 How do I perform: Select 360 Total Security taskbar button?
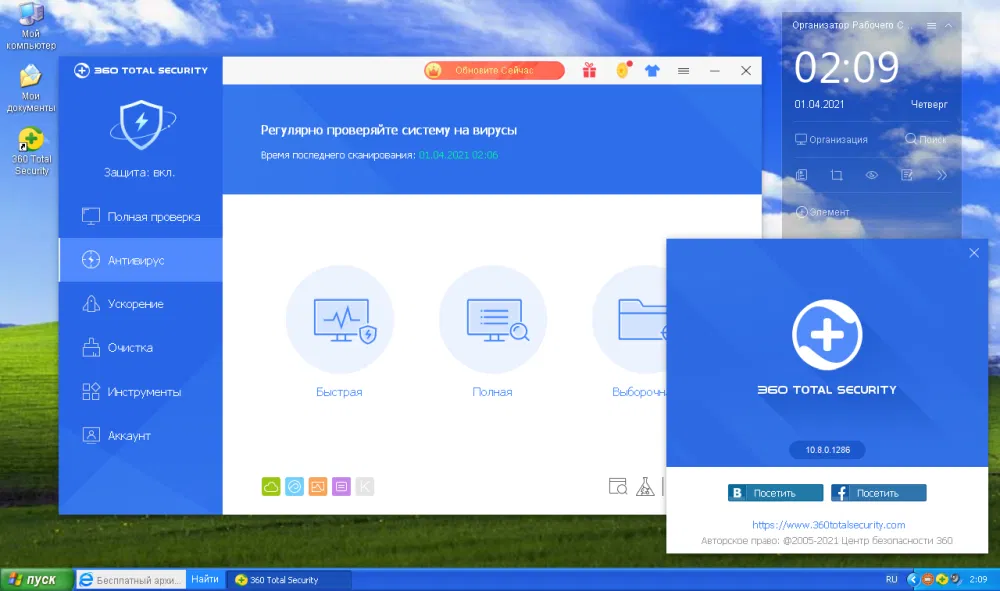(290, 580)
